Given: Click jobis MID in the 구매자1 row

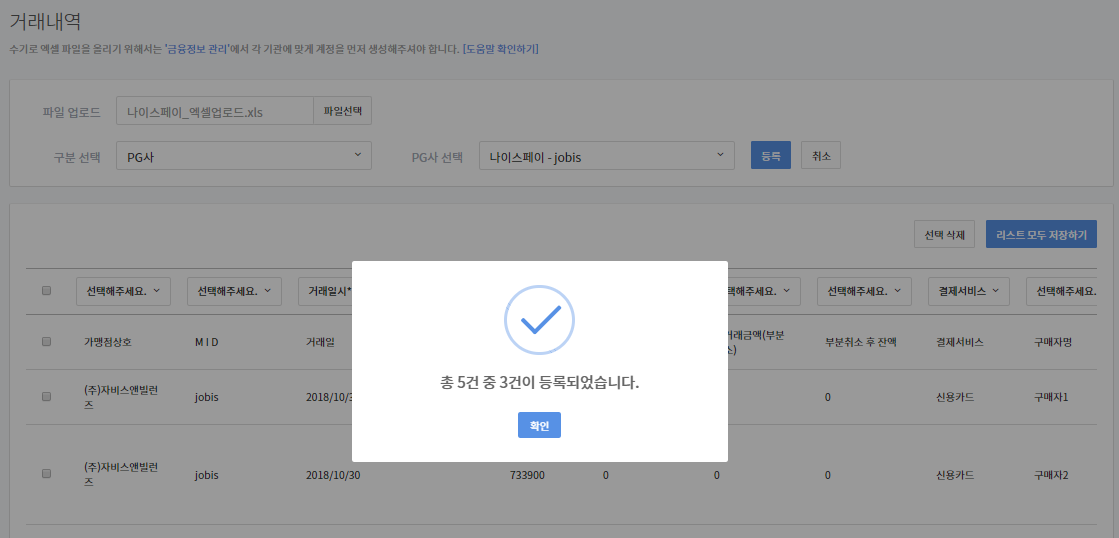Looking at the screenshot, I should pyautogui.click(x=206, y=397).
